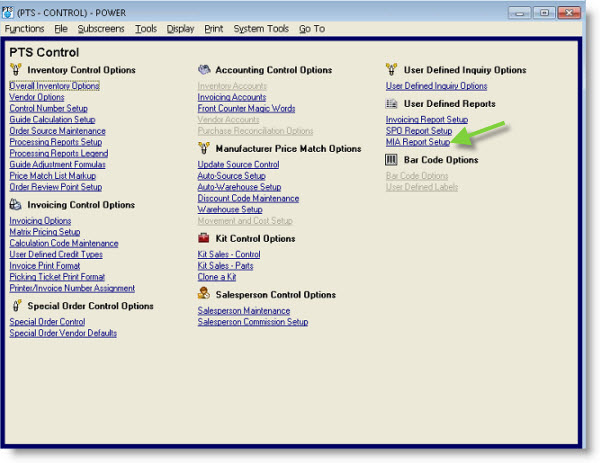Open Invoicing Accounts link
This screenshot has width=600, height=463.
point(232,97)
